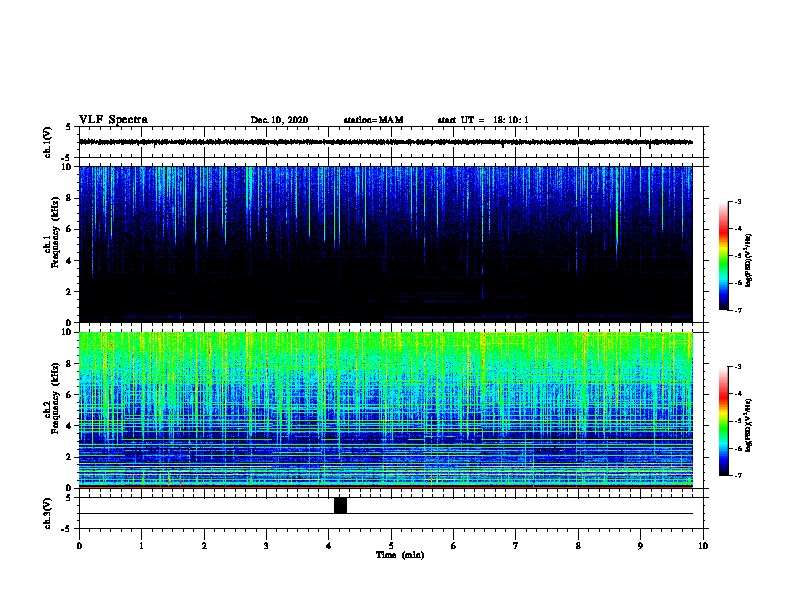Click the "Time (min)" axis title
Image resolution: width=792 pixels, height=612 pixels.
400,555
